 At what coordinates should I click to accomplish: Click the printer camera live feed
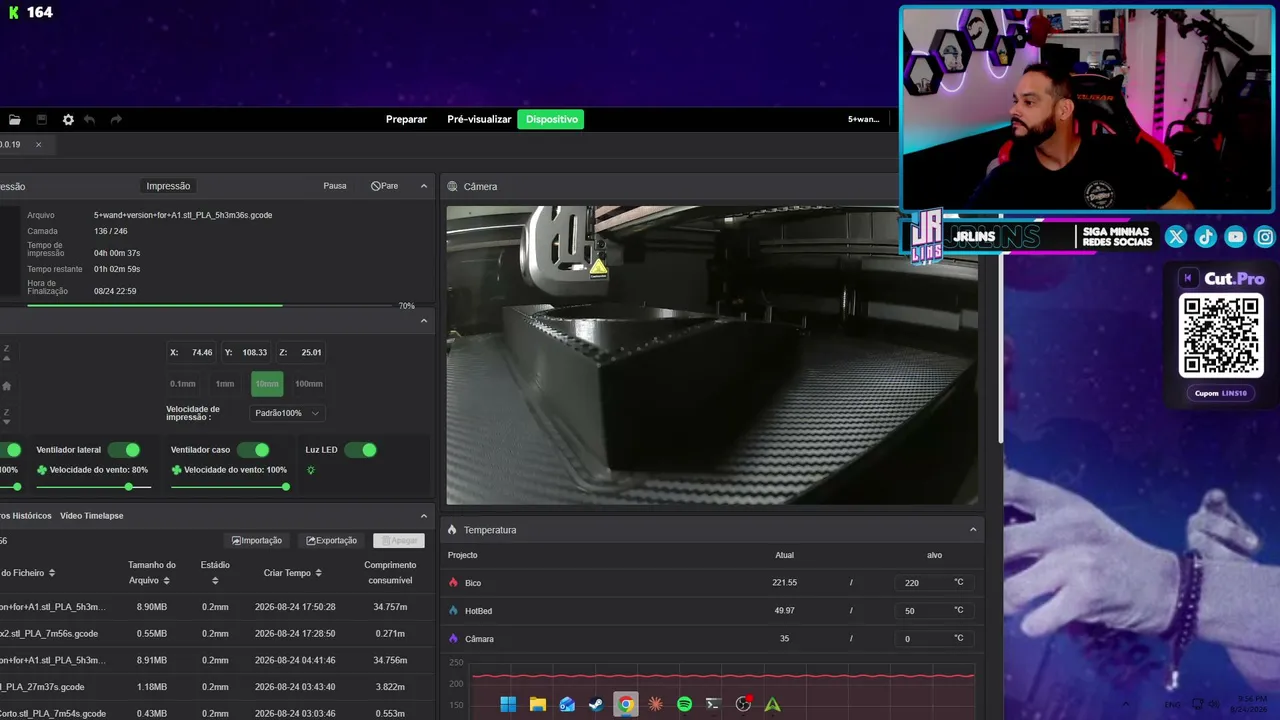pyautogui.click(x=712, y=355)
